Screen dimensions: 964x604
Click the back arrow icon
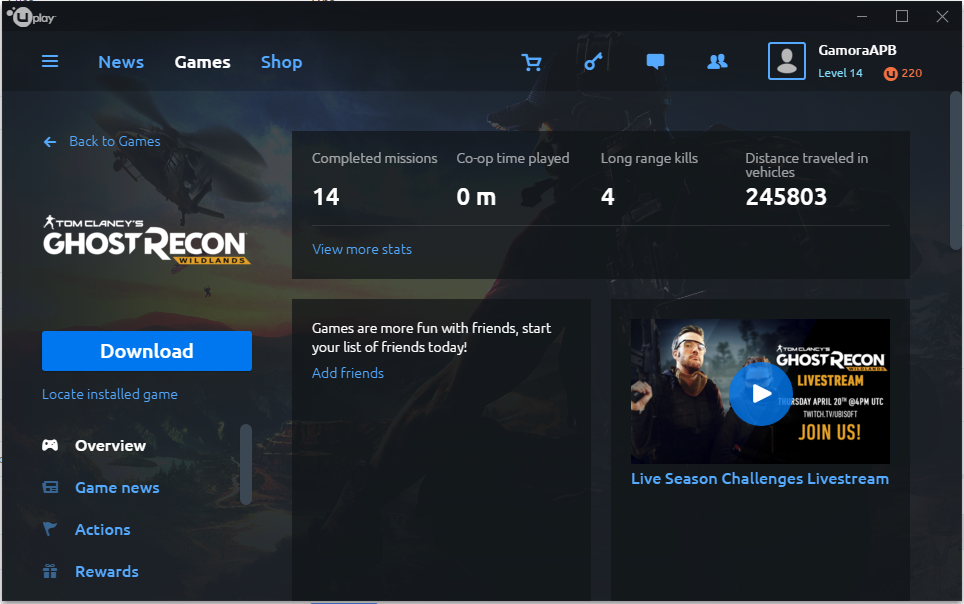click(x=50, y=142)
